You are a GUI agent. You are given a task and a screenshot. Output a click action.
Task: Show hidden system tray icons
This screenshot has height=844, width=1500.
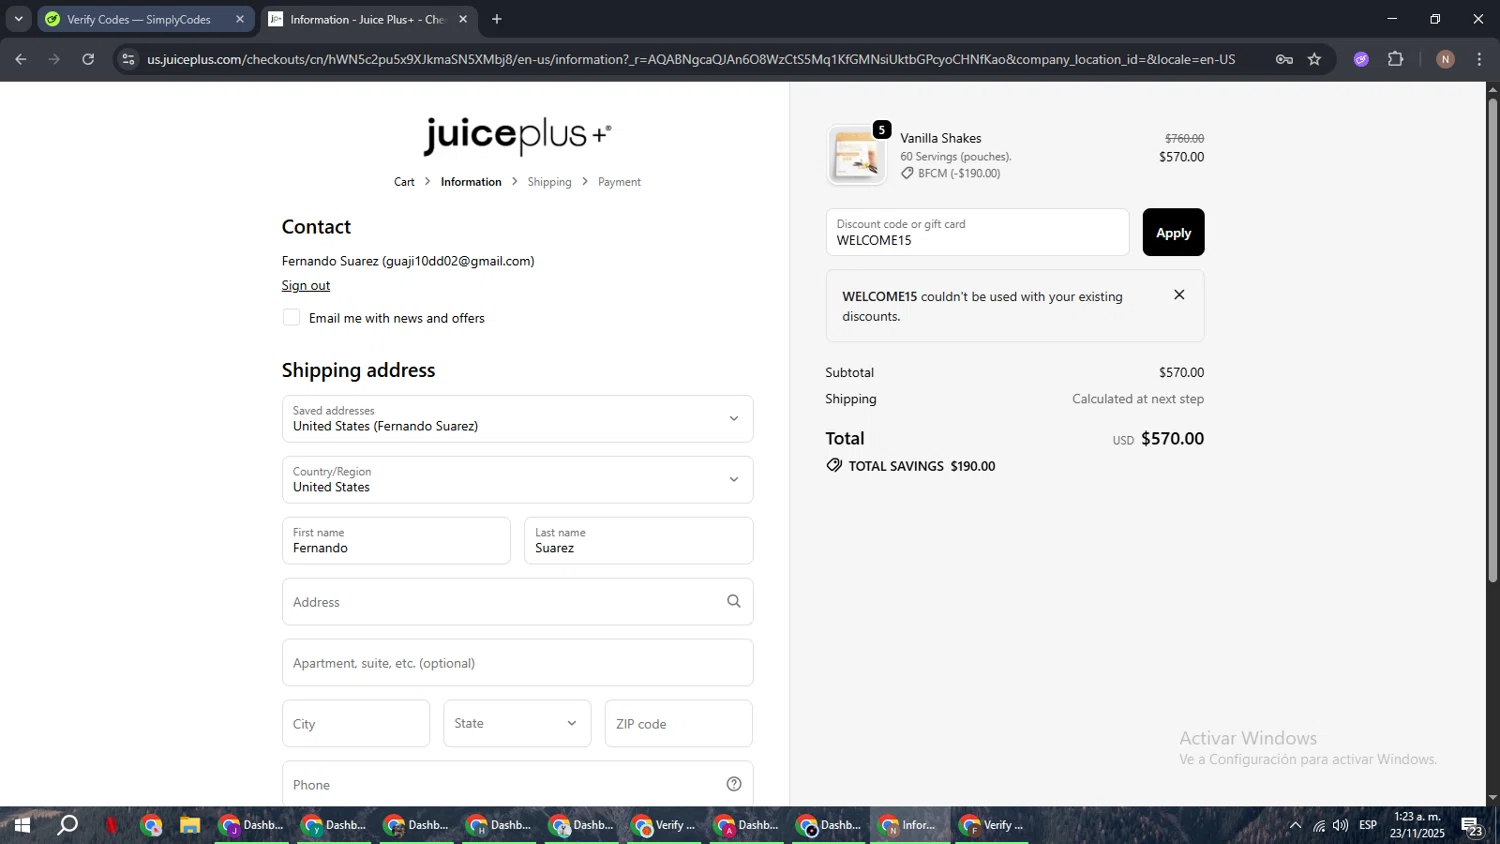(1295, 826)
